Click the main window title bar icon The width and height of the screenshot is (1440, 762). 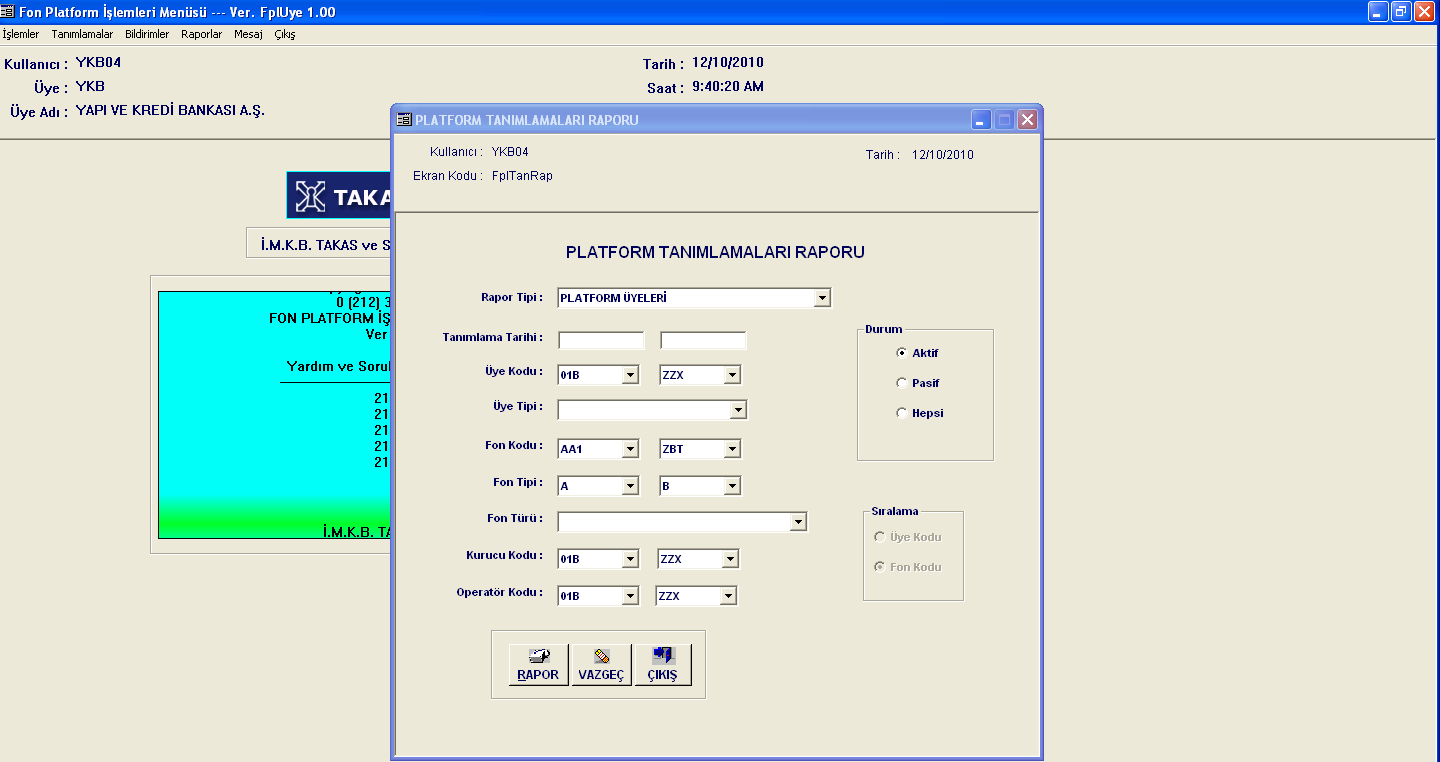9,12
